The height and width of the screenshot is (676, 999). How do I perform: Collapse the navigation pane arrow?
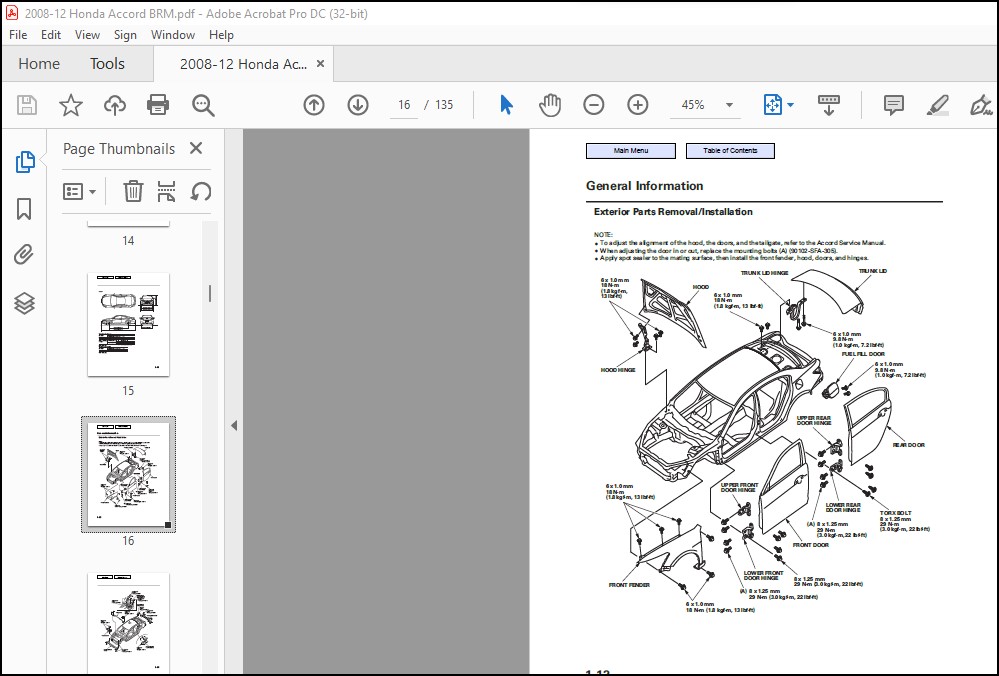coord(234,425)
